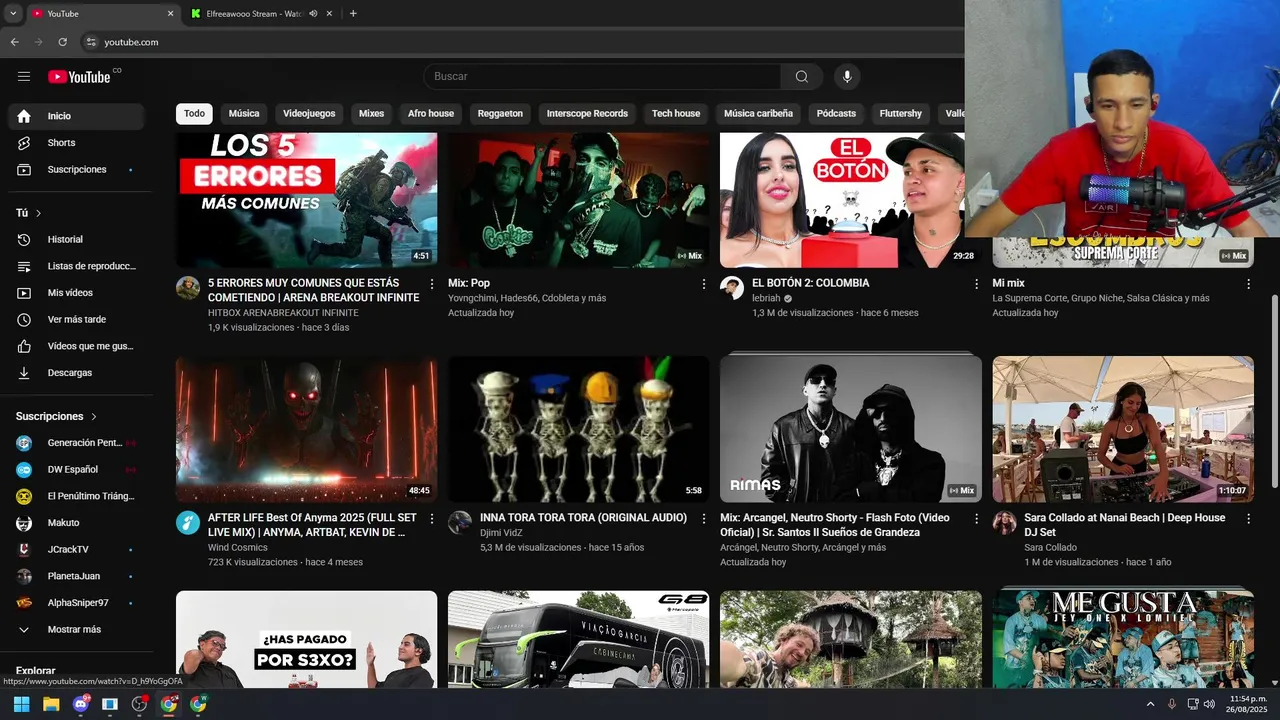This screenshot has width=1280, height=720.
Task: Expand Mostrar más subscriptions
Action: click(76, 630)
